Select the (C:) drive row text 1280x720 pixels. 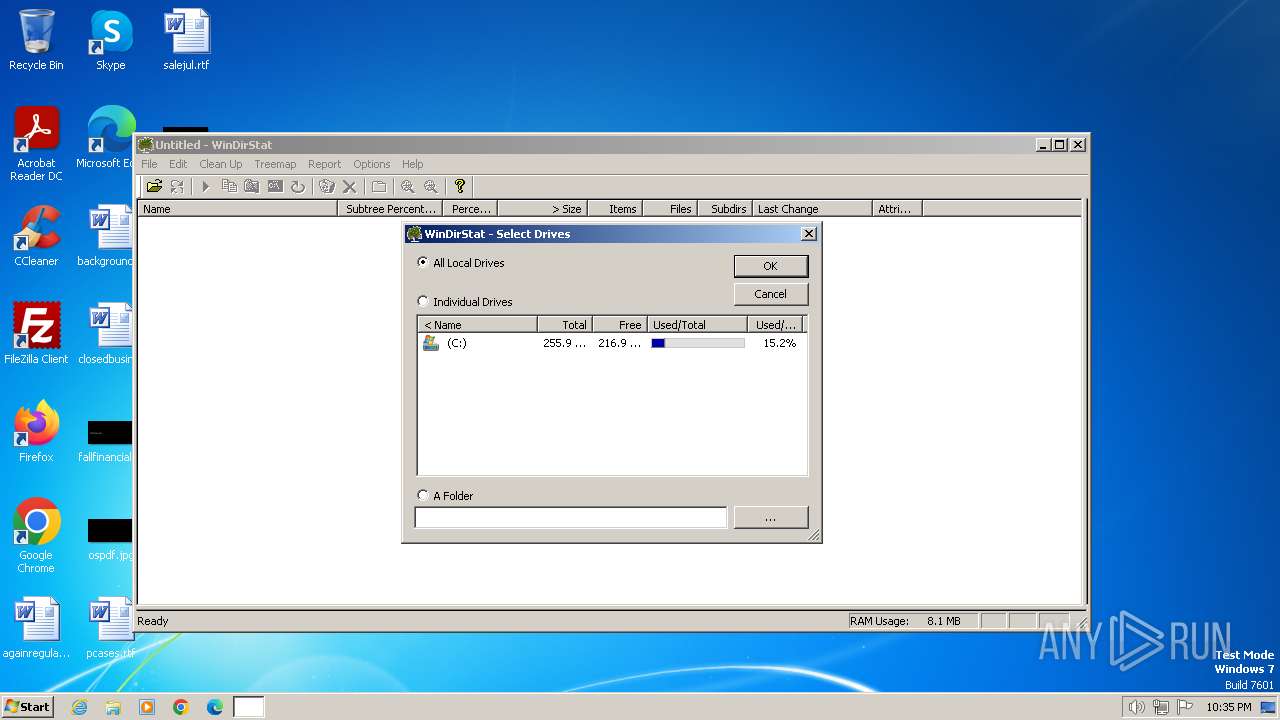coord(456,343)
